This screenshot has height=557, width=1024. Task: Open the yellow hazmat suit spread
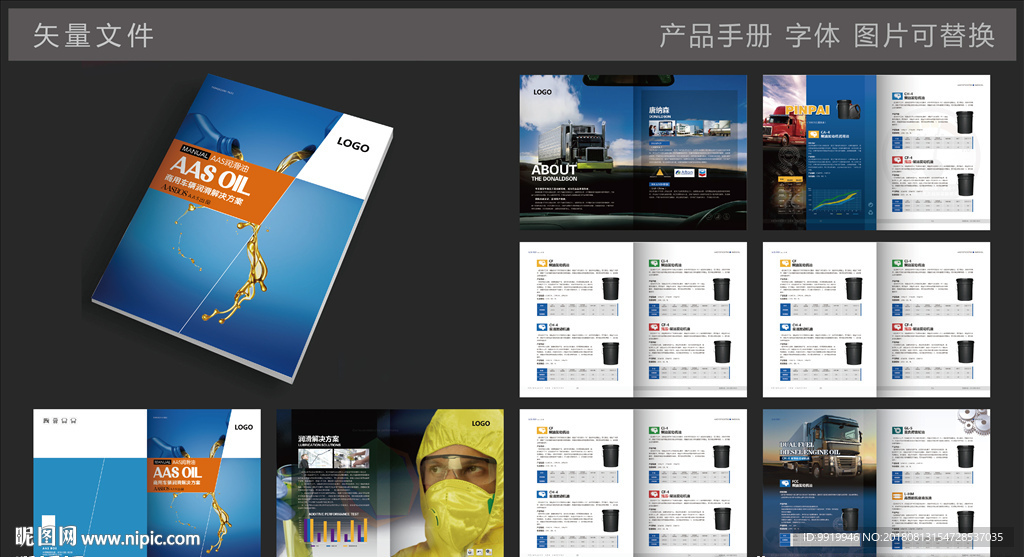pyautogui.click(x=390, y=483)
